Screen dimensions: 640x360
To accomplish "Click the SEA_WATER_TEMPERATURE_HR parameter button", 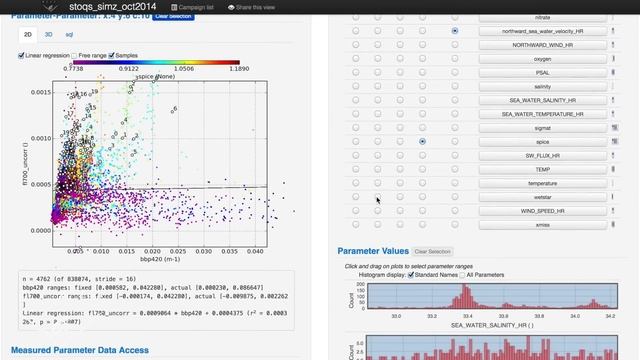I will point(542,114).
